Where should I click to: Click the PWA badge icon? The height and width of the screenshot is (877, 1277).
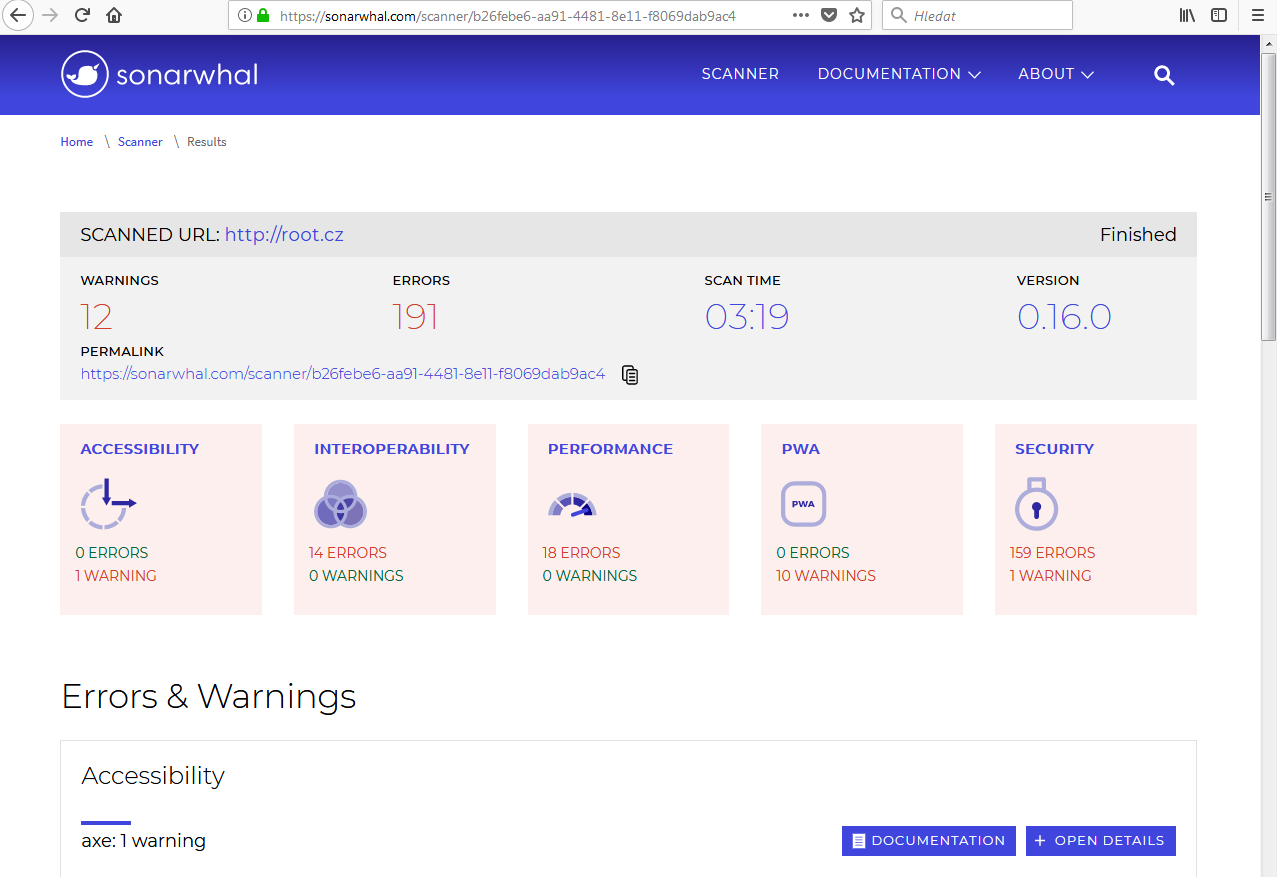coord(803,504)
